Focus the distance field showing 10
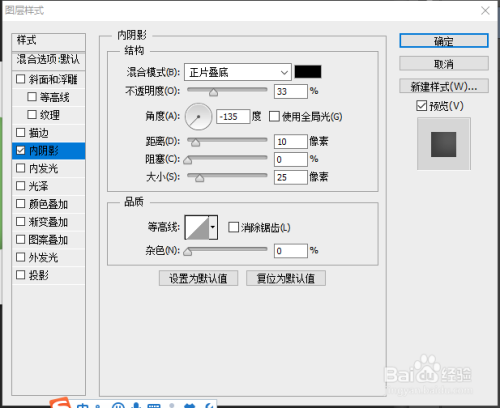The image size is (500, 408). point(290,142)
